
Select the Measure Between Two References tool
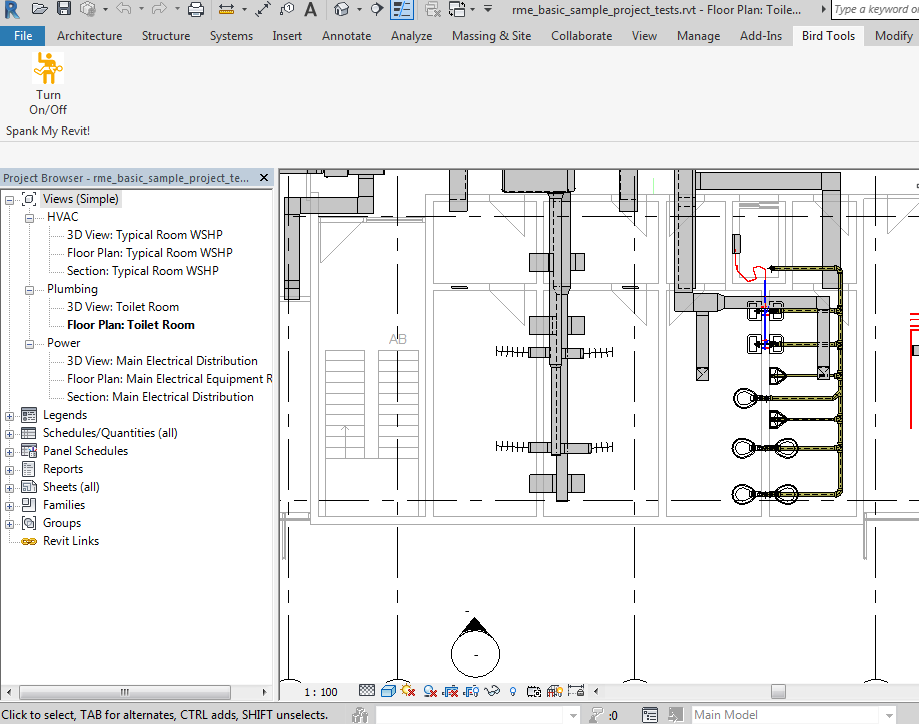coord(226,9)
